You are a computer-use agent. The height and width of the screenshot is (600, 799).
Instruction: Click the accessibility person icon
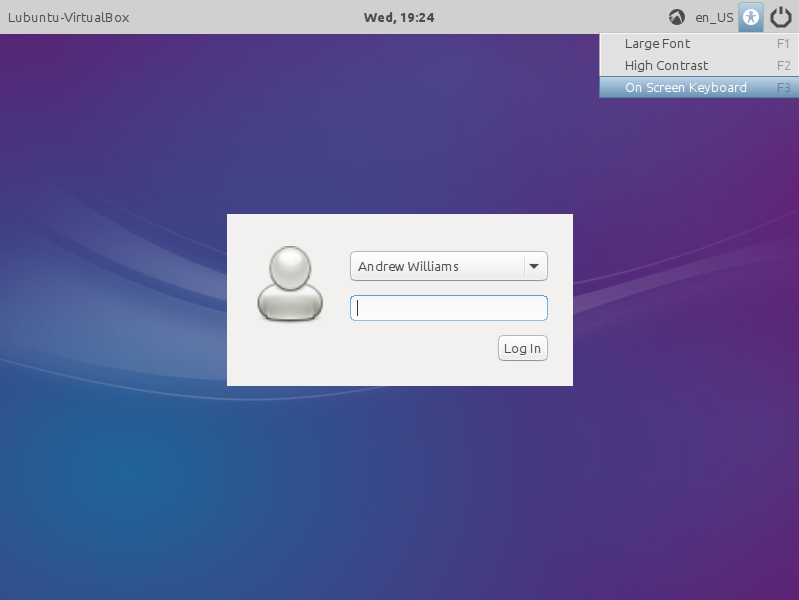click(751, 17)
